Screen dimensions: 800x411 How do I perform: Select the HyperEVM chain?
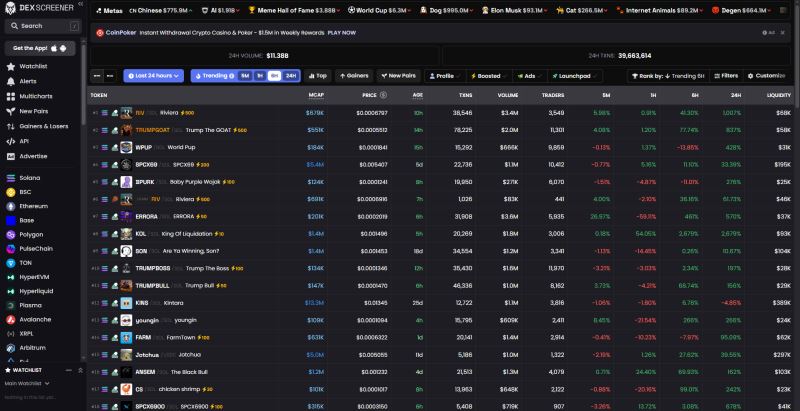[x=34, y=277]
